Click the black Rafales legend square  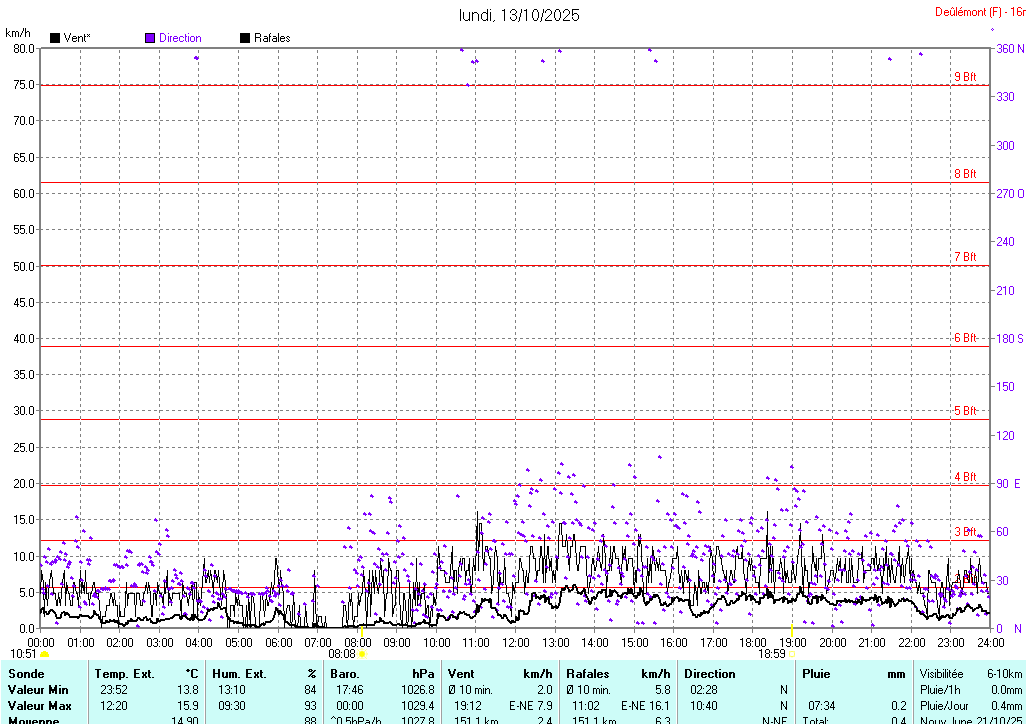point(245,38)
